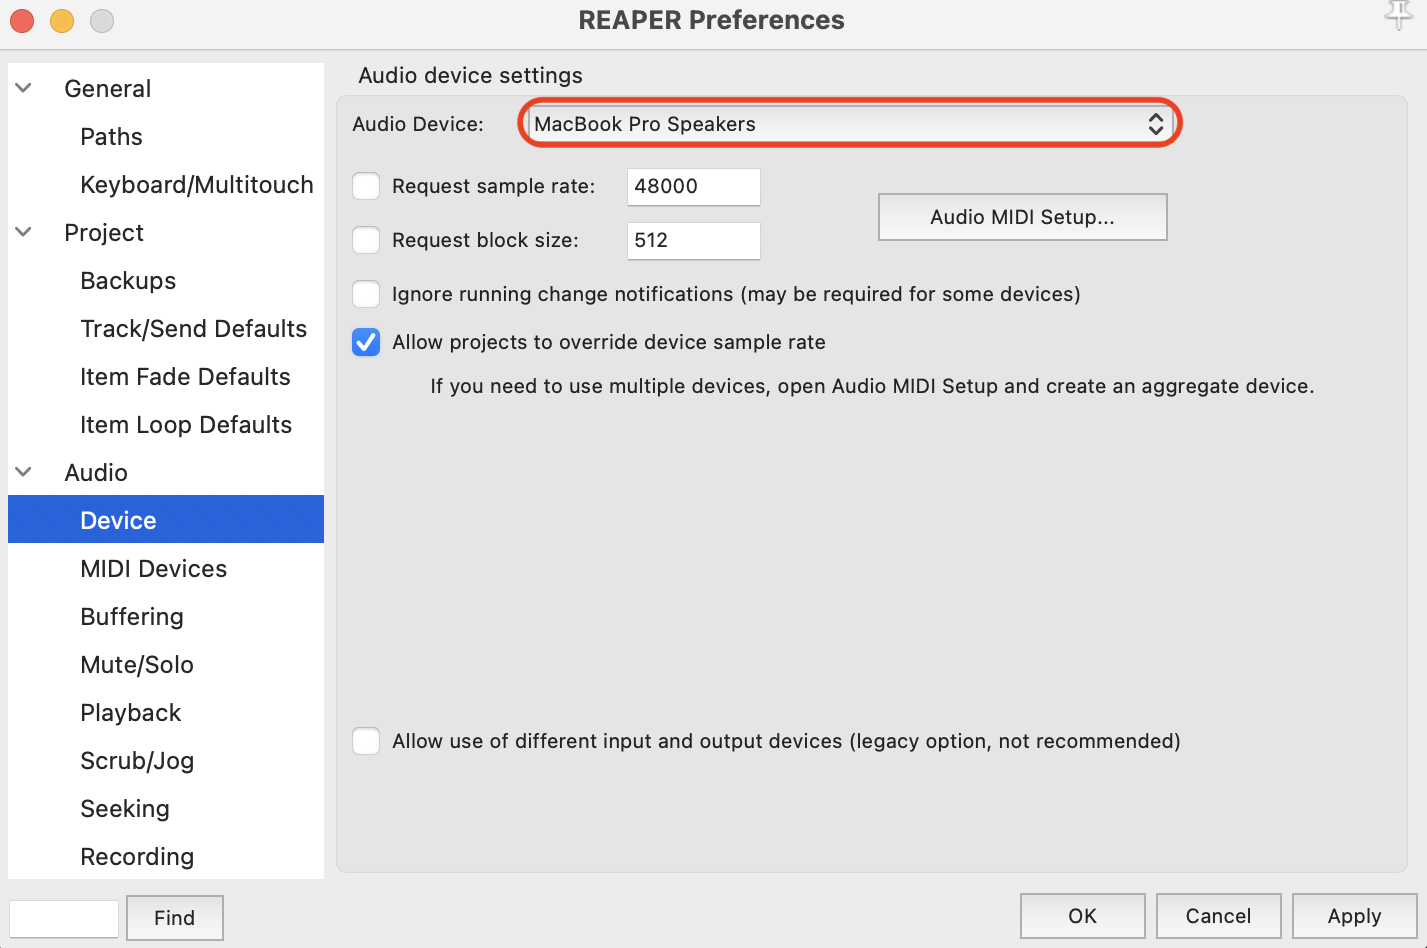Collapse the Project section chevron
Image resolution: width=1427 pixels, height=948 pixels.
point(24,232)
